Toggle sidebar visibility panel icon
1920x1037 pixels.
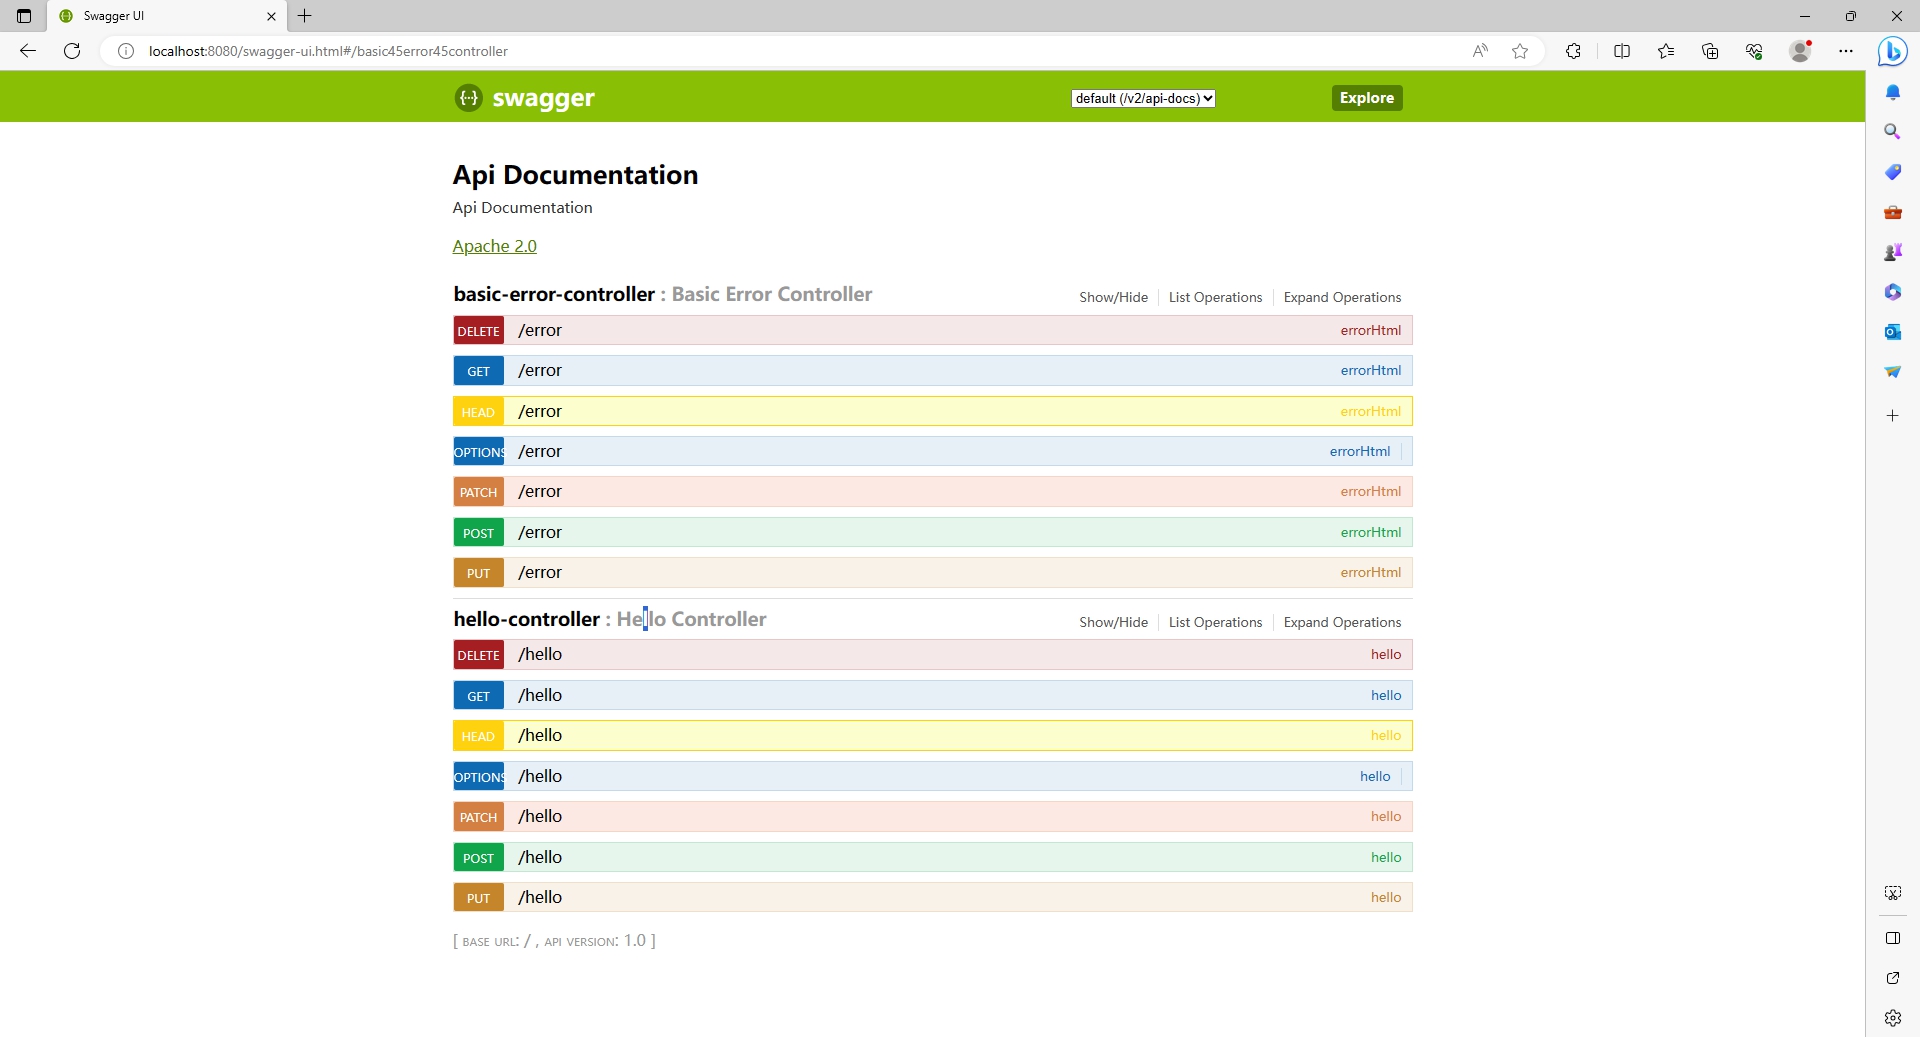pos(1892,938)
